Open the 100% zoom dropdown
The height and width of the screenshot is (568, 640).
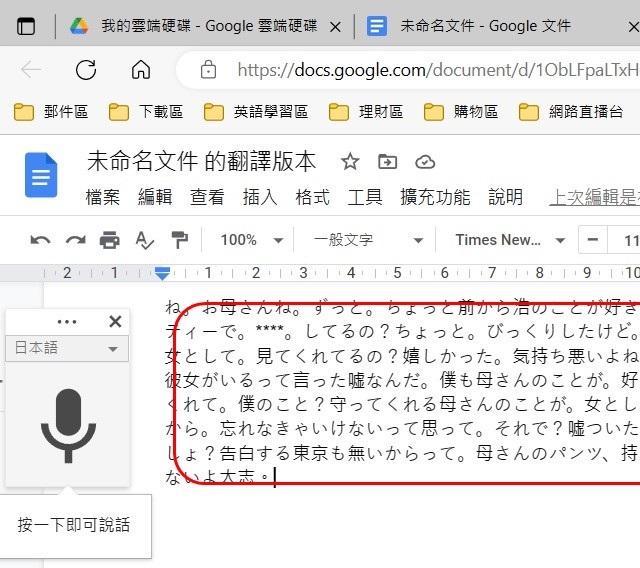(247, 240)
